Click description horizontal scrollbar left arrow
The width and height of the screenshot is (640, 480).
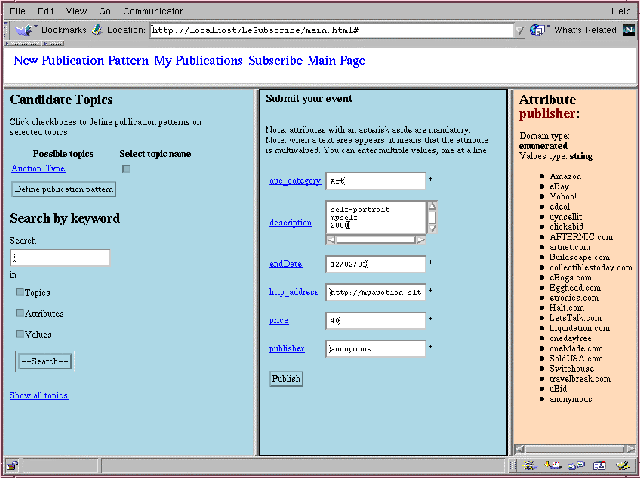(331, 240)
